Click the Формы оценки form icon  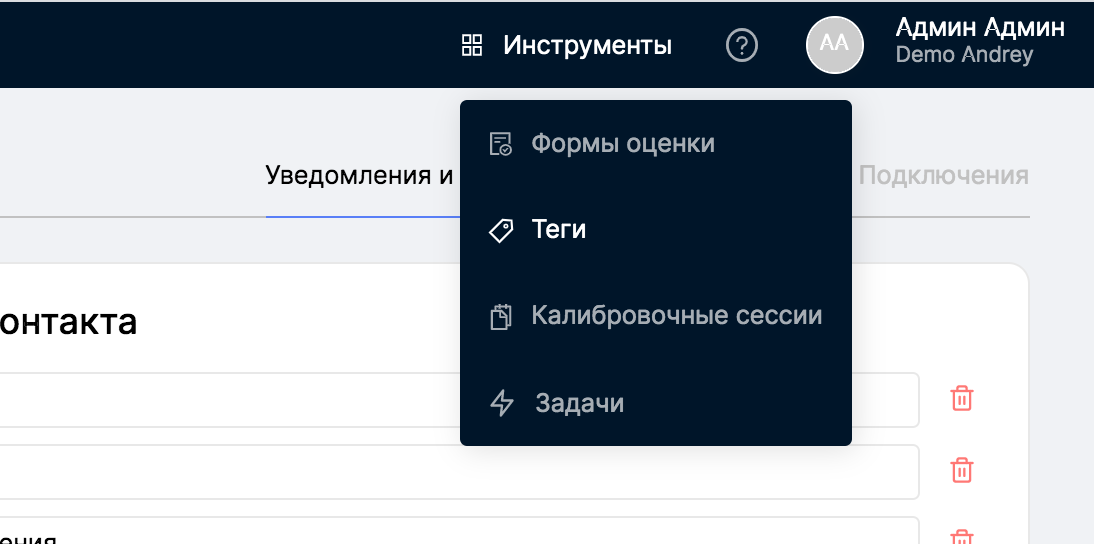[501, 144]
